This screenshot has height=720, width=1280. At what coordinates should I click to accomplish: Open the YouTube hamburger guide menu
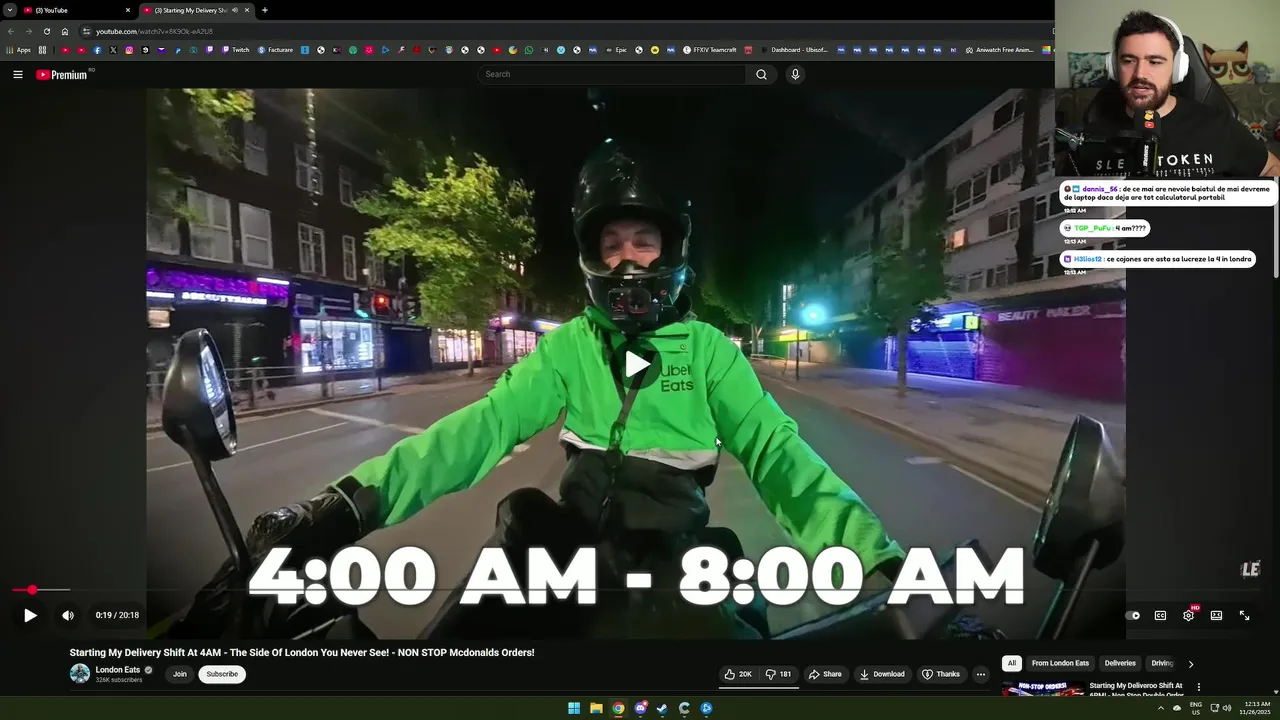(18, 74)
